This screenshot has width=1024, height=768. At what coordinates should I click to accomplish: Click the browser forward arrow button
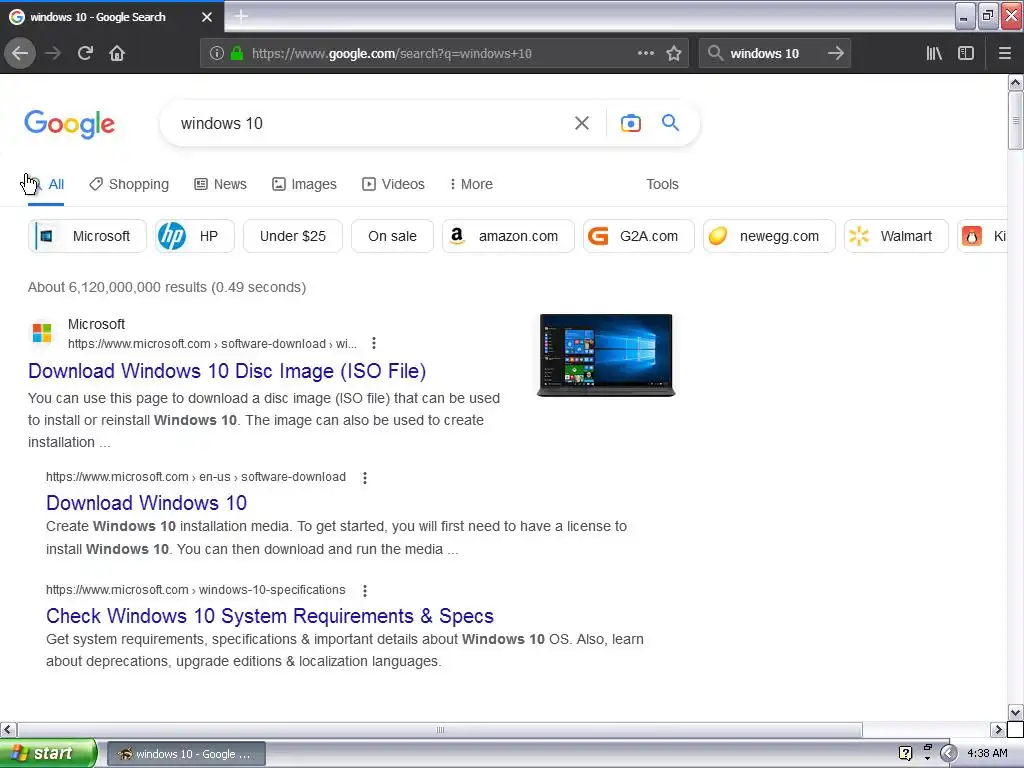pyautogui.click(x=53, y=53)
